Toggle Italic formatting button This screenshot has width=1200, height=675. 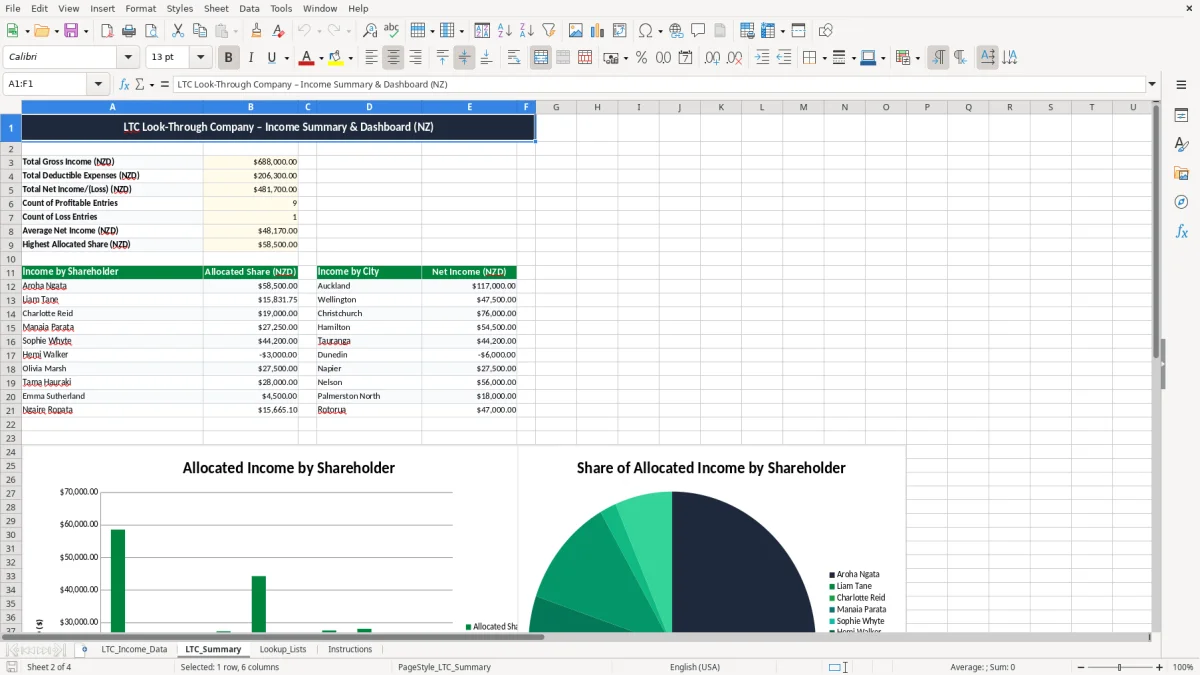pos(251,58)
